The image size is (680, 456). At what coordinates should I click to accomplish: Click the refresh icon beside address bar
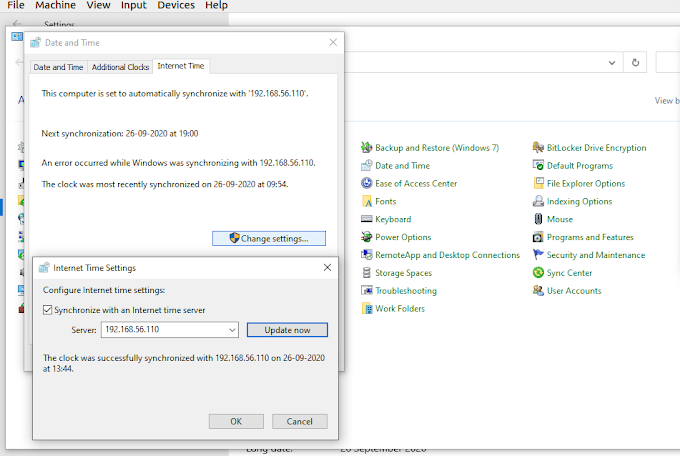click(635, 62)
